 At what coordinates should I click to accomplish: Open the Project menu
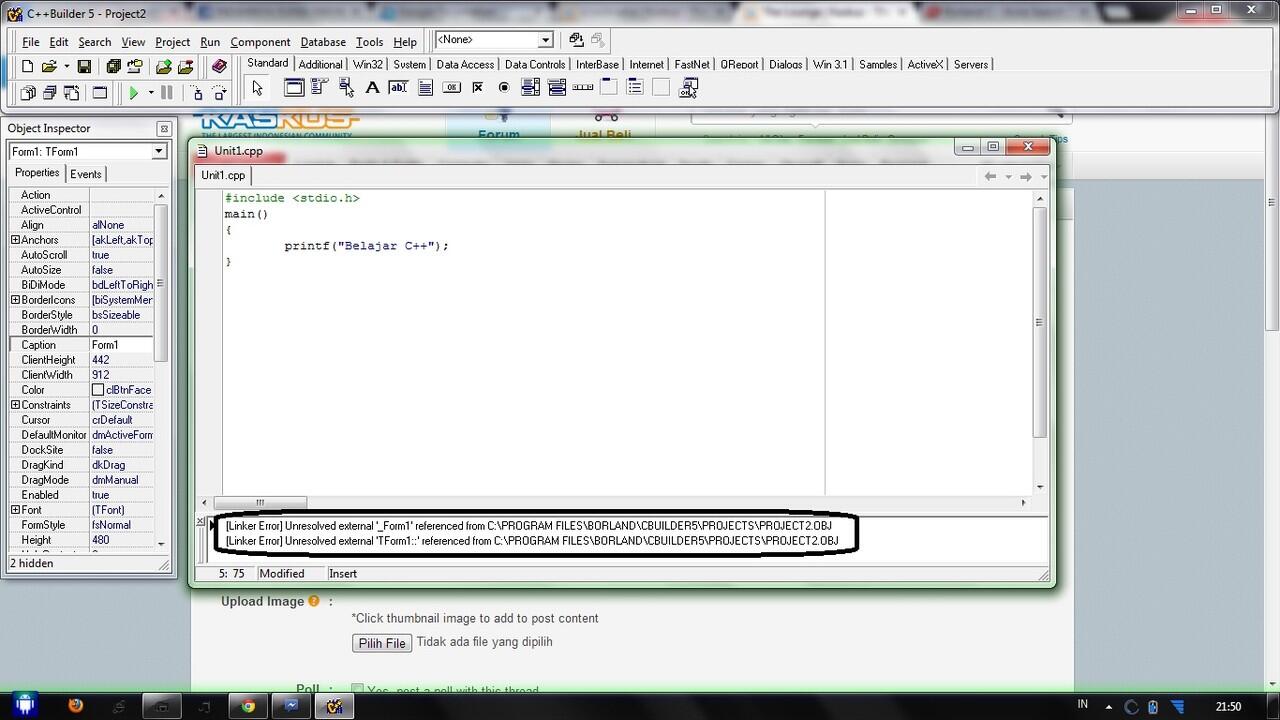click(x=172, y=42)
